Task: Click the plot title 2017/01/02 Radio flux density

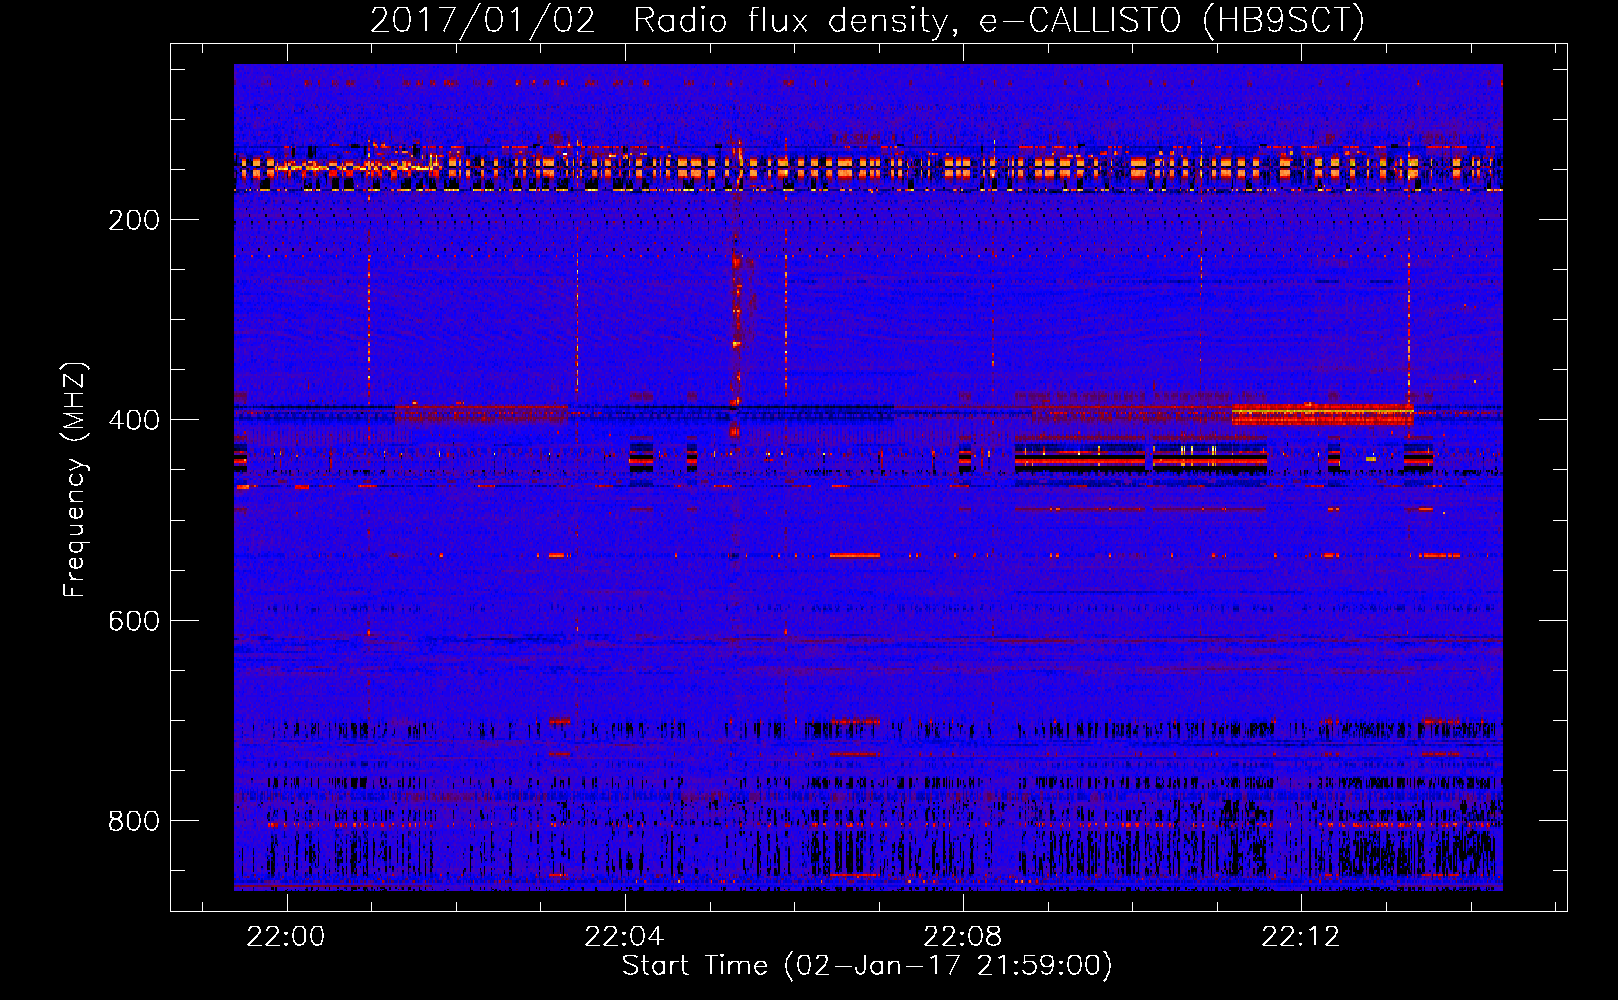Action: tap(867, 20)
